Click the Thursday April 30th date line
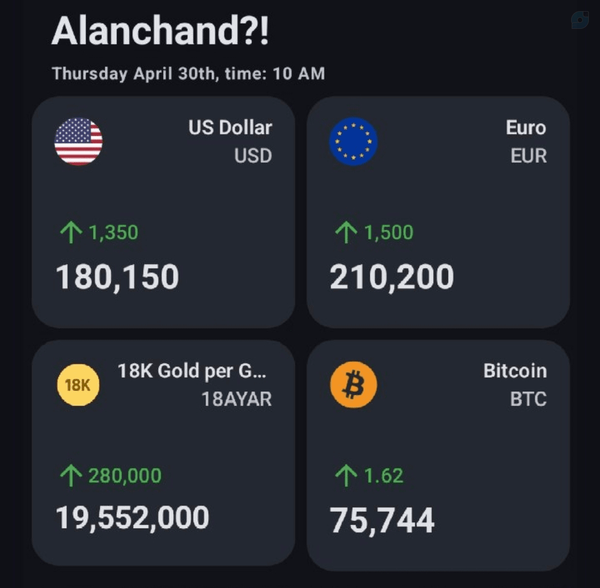 pyautogui.click(x=188, y=73)
